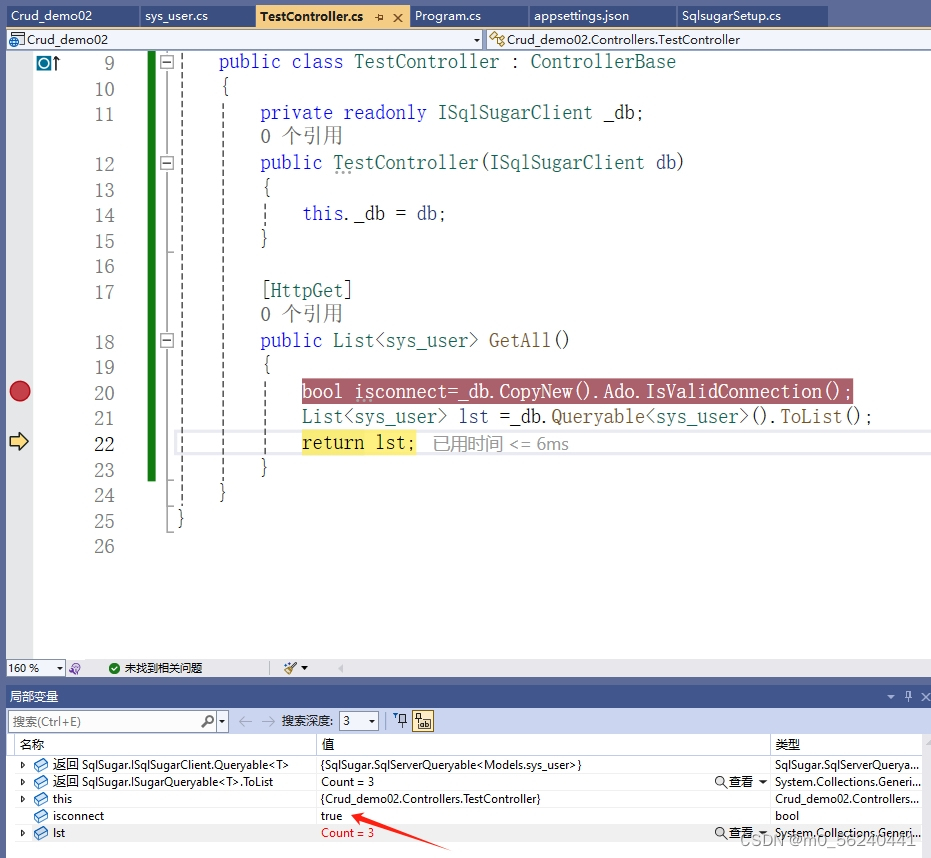Open the SqlsugarSetup.cs tab
This screenshot has height=858, width=931.
point(732,16)
